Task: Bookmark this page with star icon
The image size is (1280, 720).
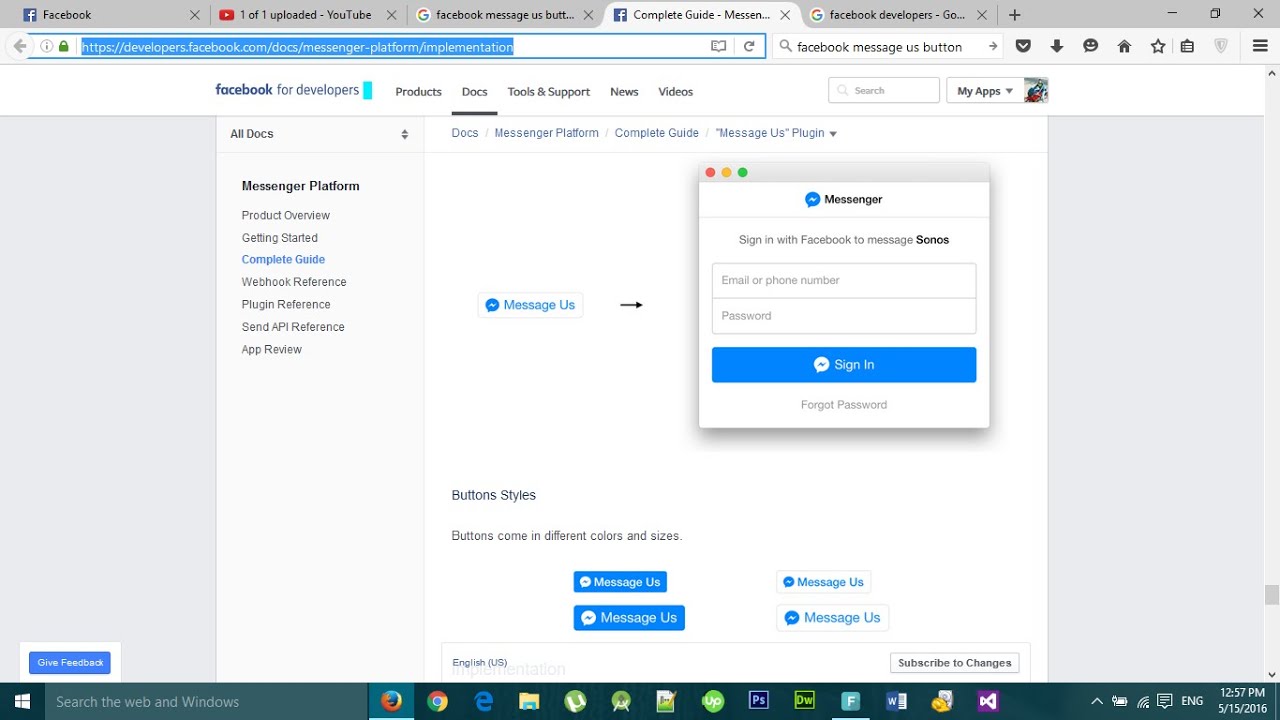Action: pyautogui.click(x=1158, y=46)
